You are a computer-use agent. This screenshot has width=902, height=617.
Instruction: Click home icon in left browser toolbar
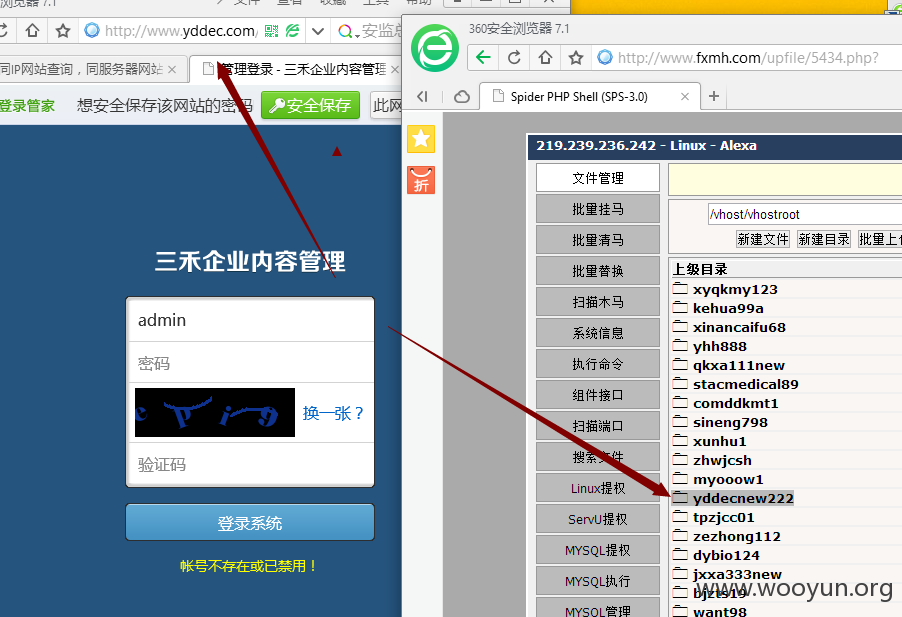tap(33, 30)
